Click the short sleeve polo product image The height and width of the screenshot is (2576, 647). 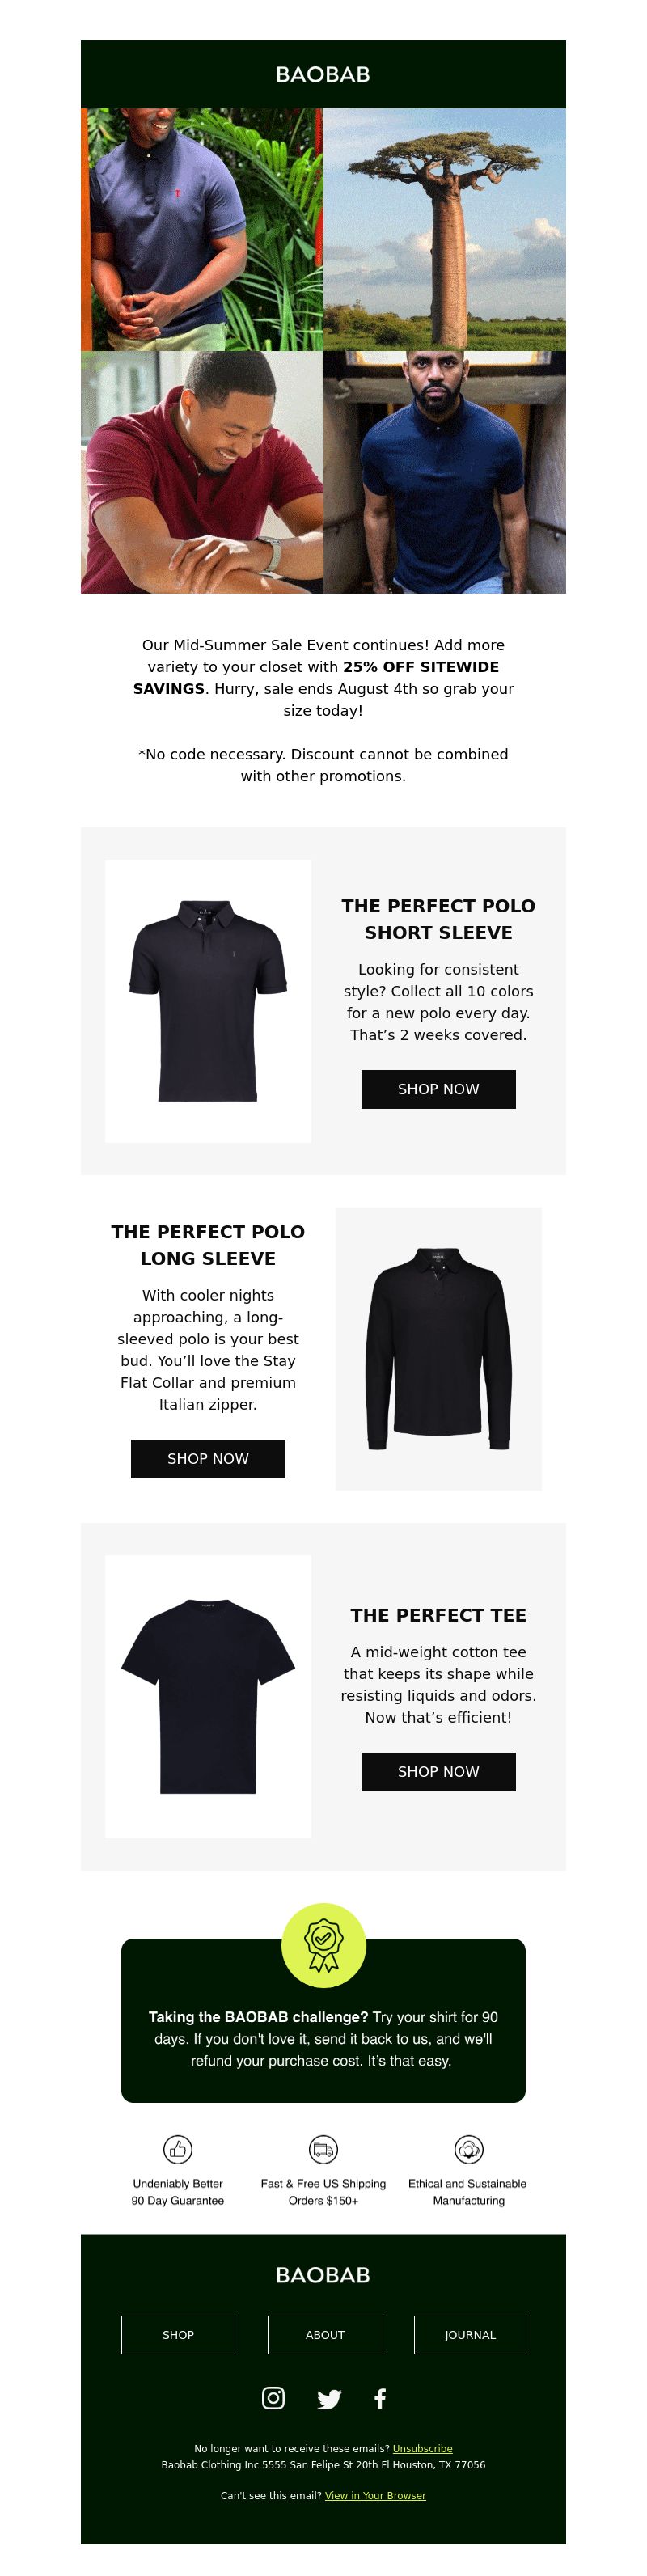coord(208,1001)
